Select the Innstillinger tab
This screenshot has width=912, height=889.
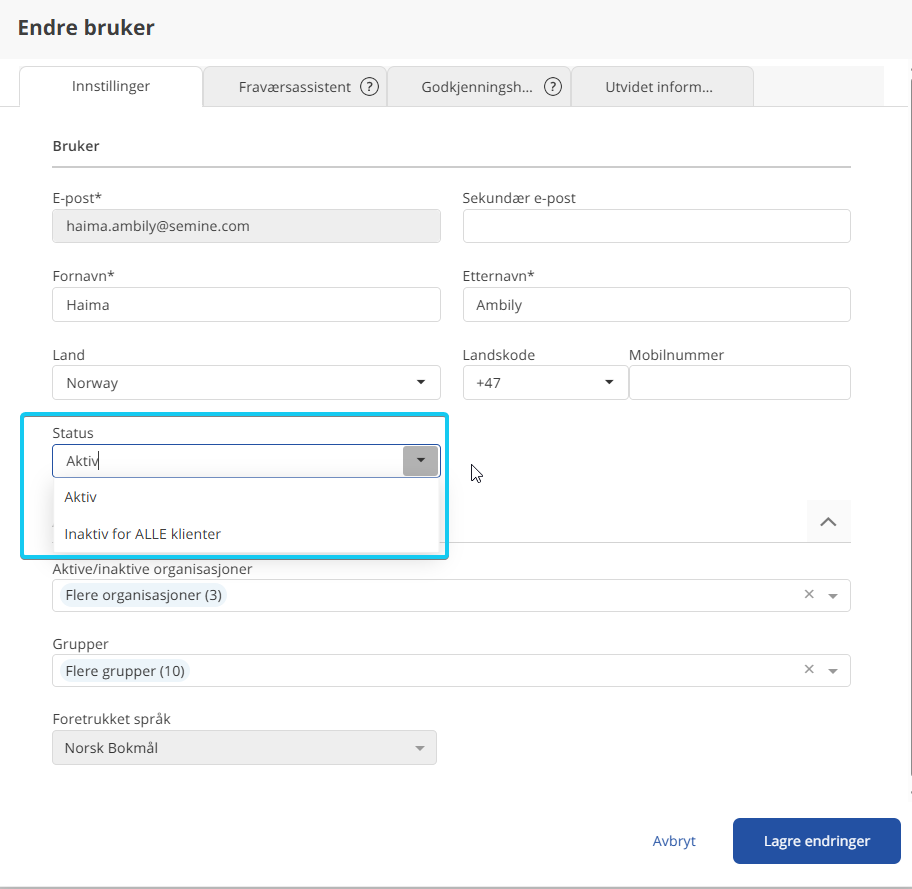(x=111, y=86)
